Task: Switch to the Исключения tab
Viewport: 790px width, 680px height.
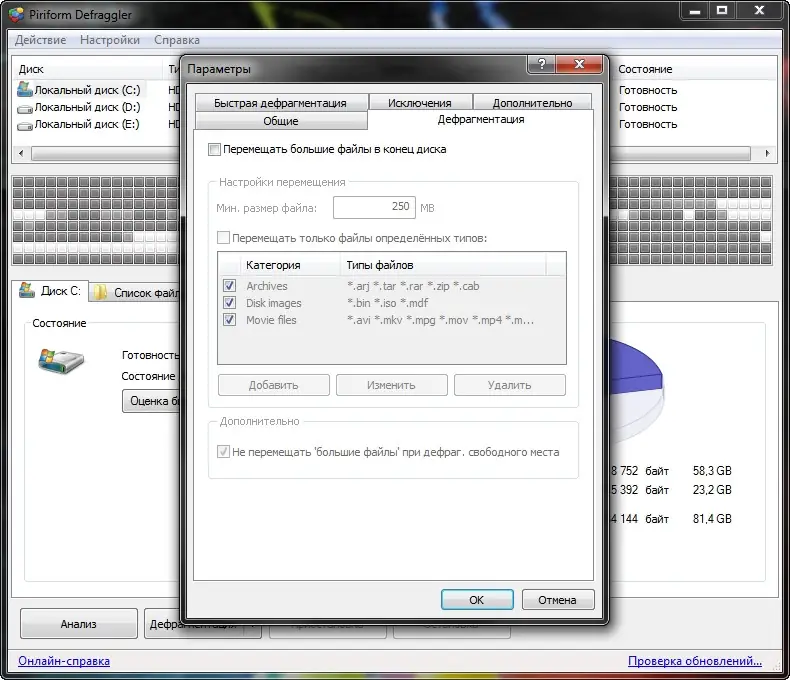Action: click(x=420, y=103)
